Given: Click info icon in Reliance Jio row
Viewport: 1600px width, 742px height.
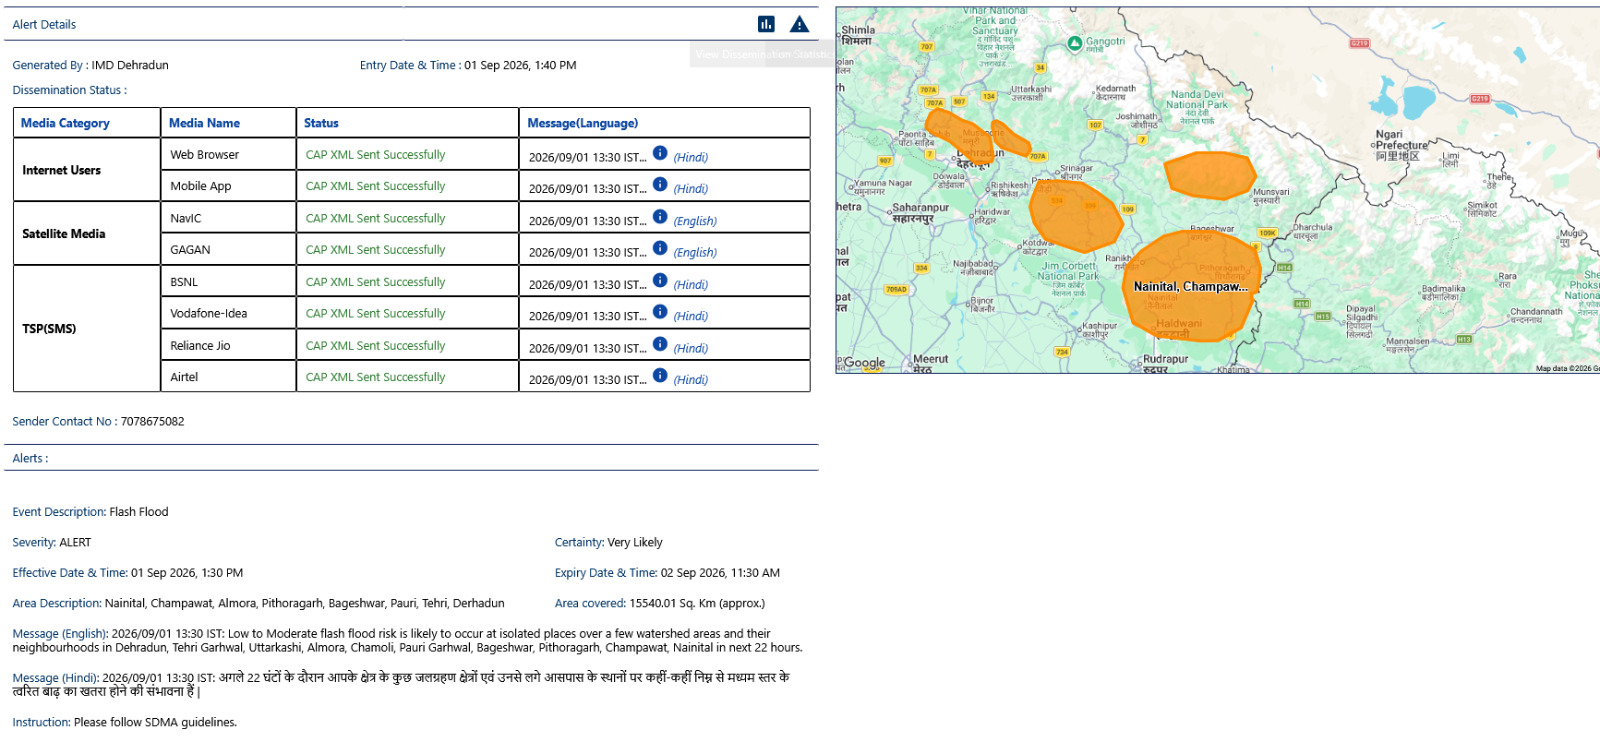Looking at the screenshot, I should point(660,344).
